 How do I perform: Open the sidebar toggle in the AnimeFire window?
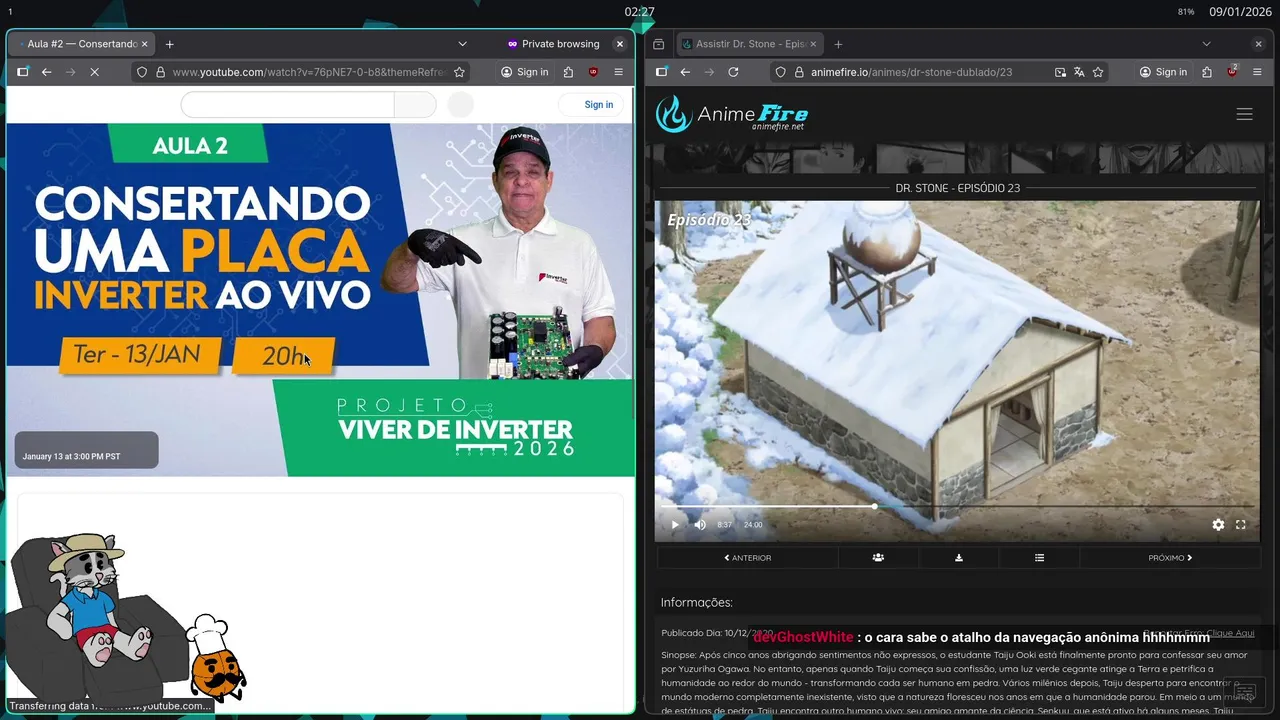[660, 72]
